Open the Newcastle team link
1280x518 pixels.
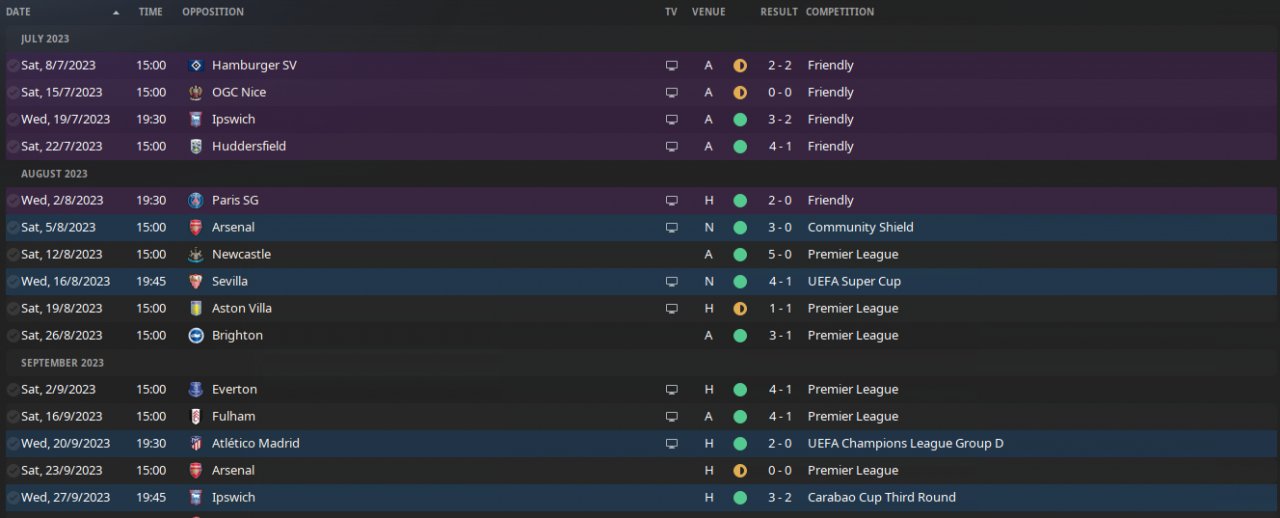pyautogui.click(x=241, y=255)
